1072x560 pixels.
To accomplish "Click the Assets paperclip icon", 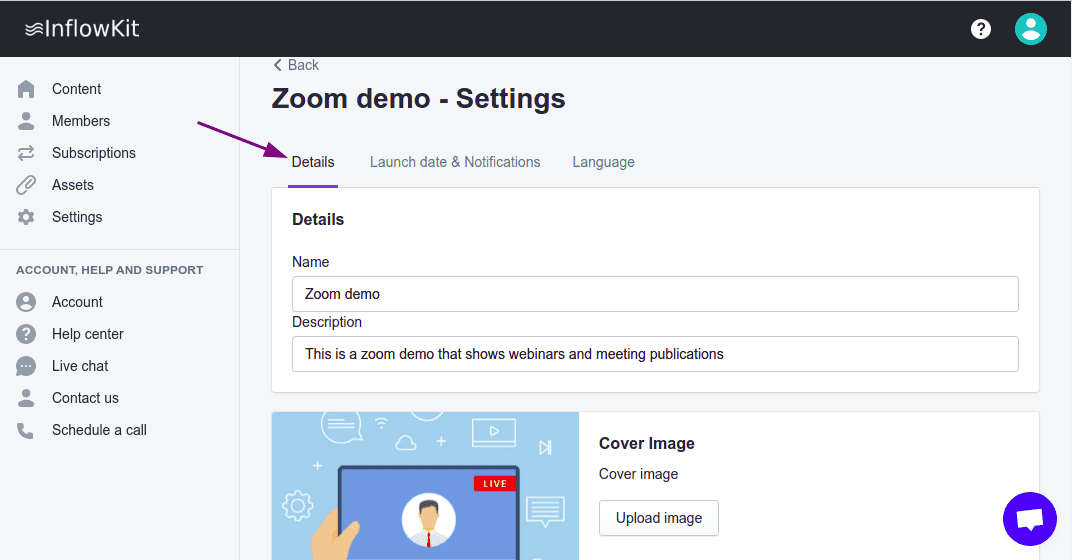I will (x=27, y=185).
